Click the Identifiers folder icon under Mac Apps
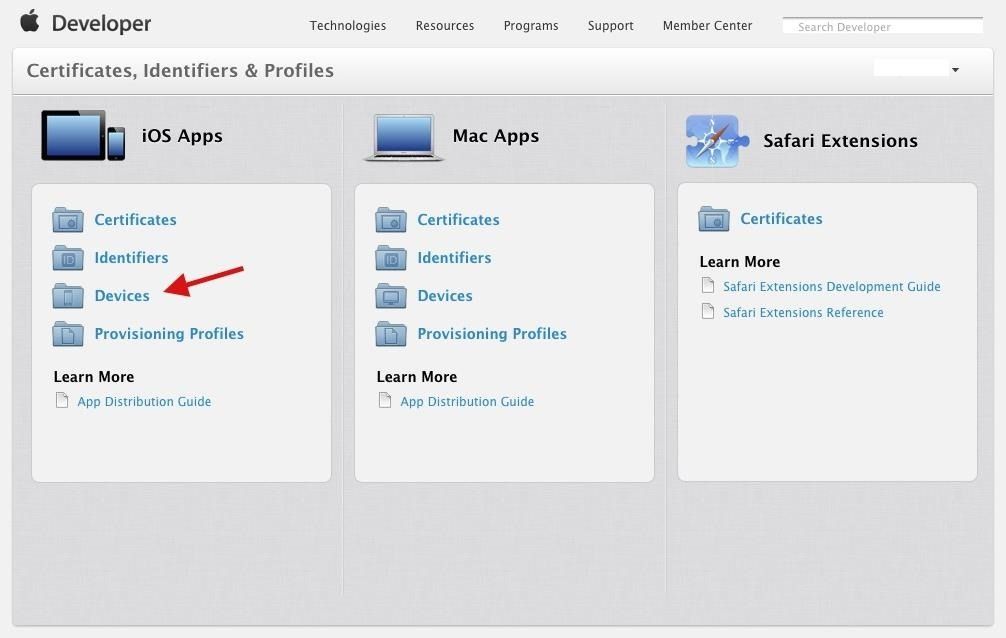 [x=390, y=257]
